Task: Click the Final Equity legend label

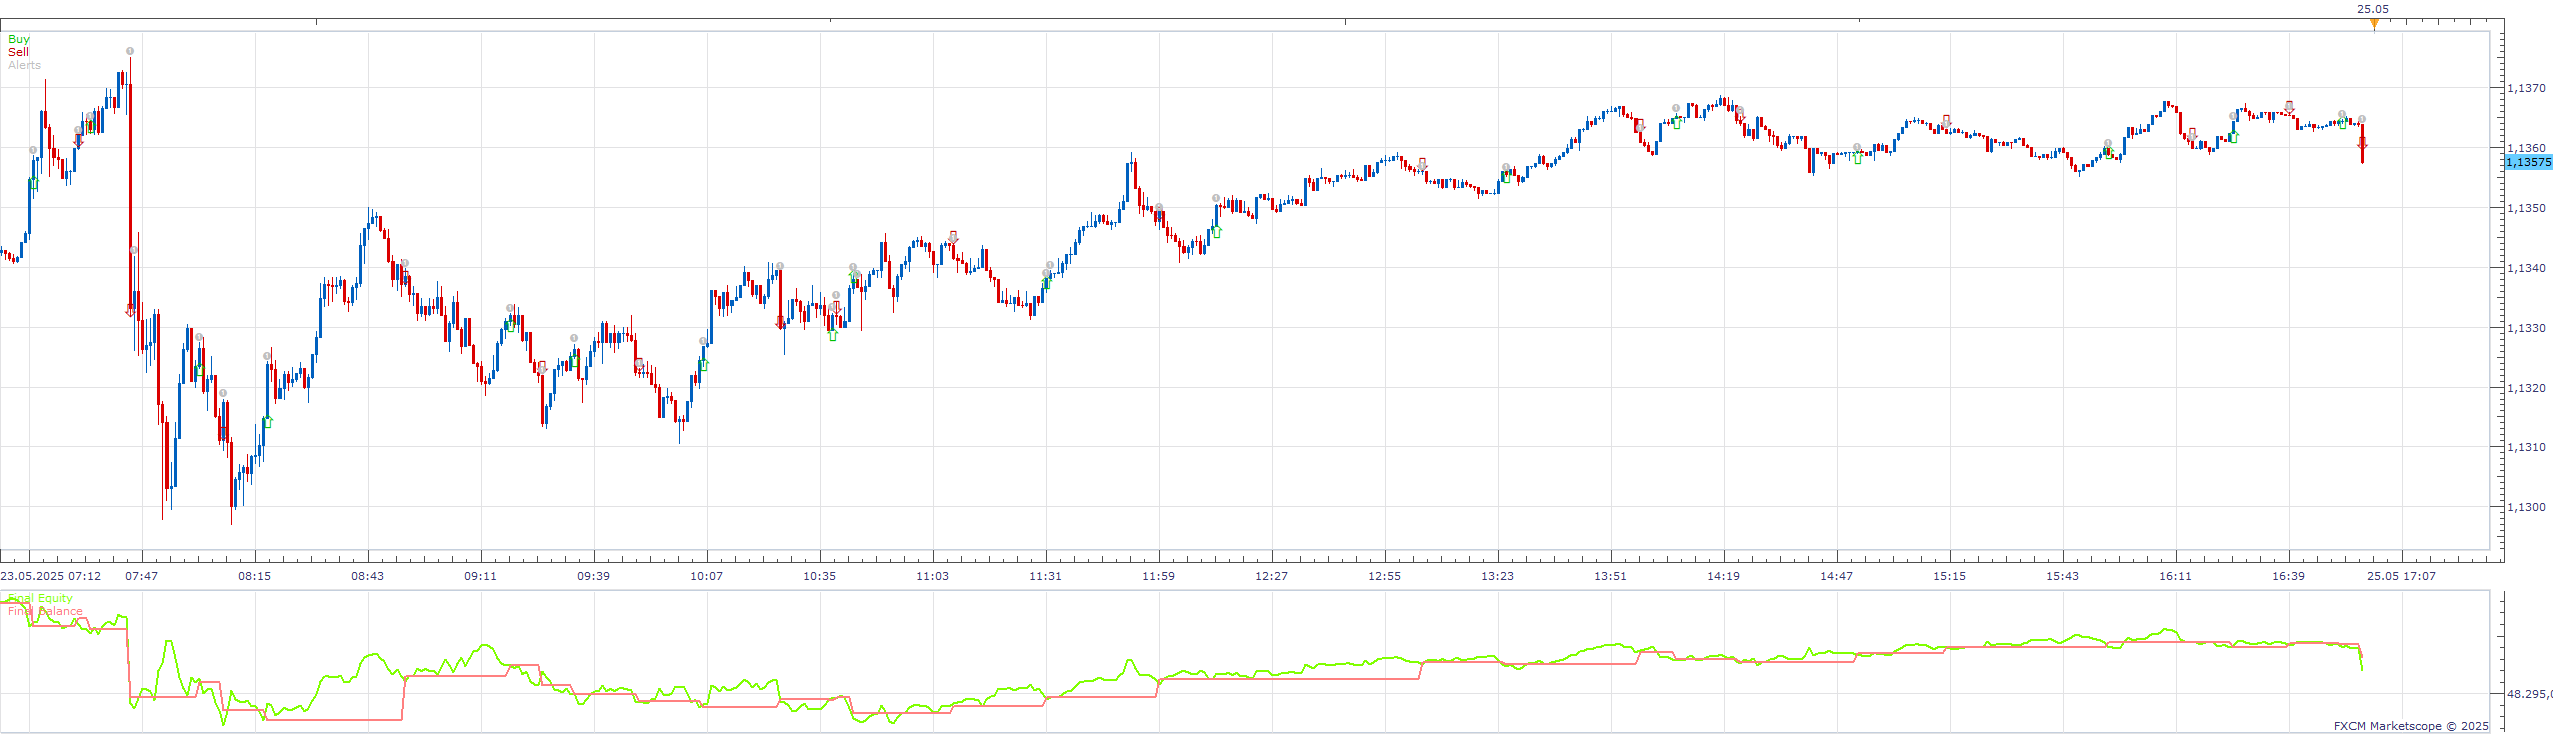Action: (40, 598)
